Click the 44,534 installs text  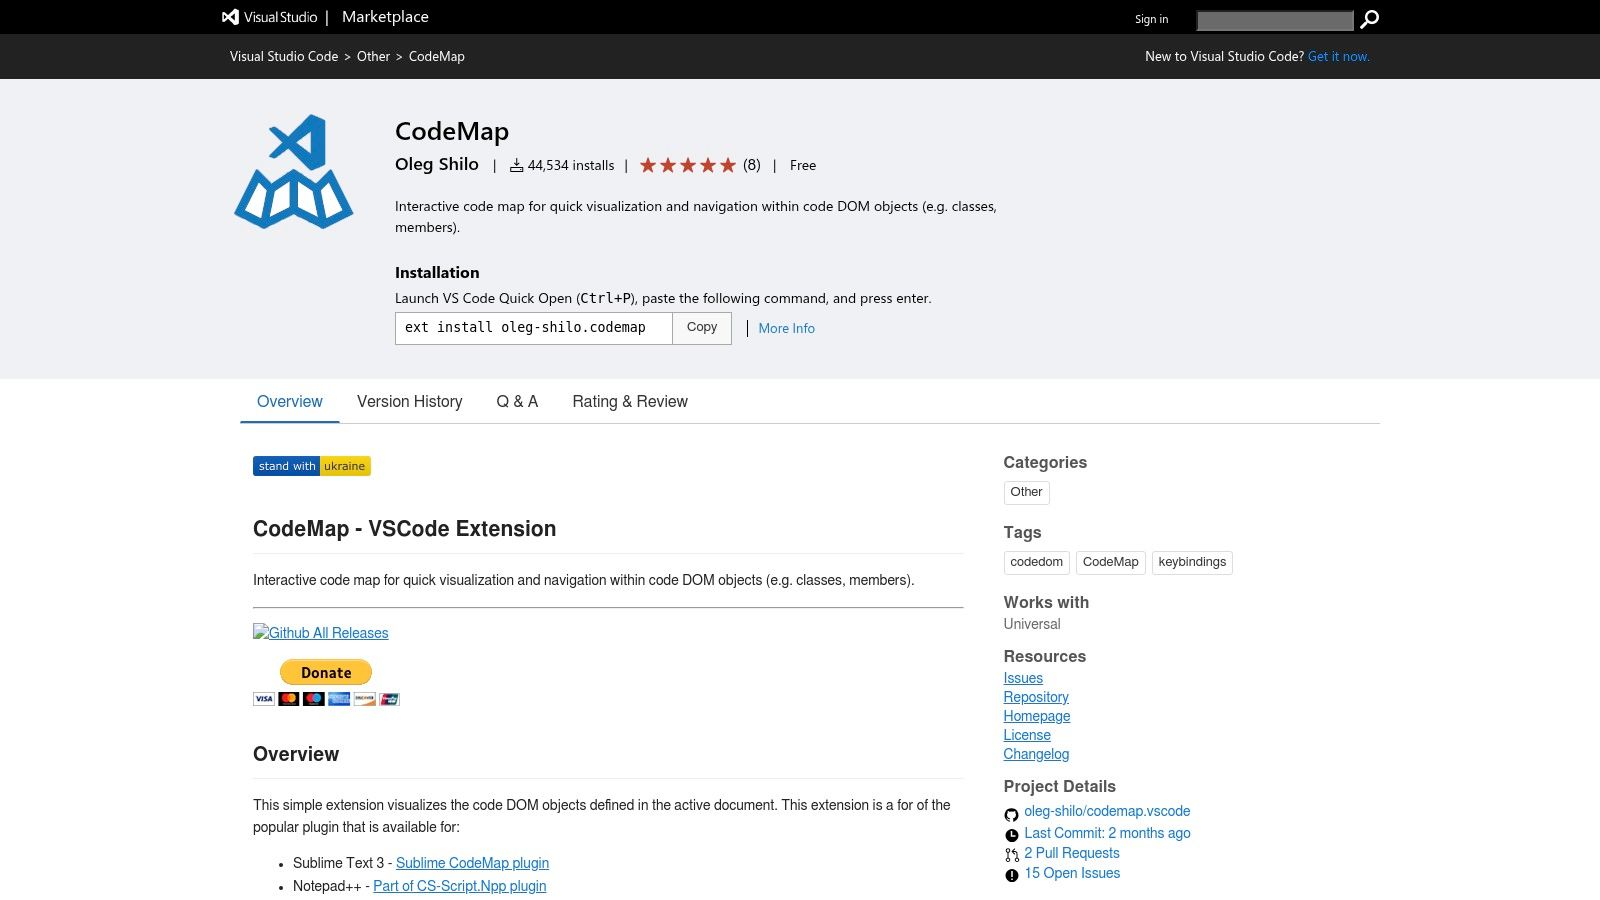[x=571, y=165]
